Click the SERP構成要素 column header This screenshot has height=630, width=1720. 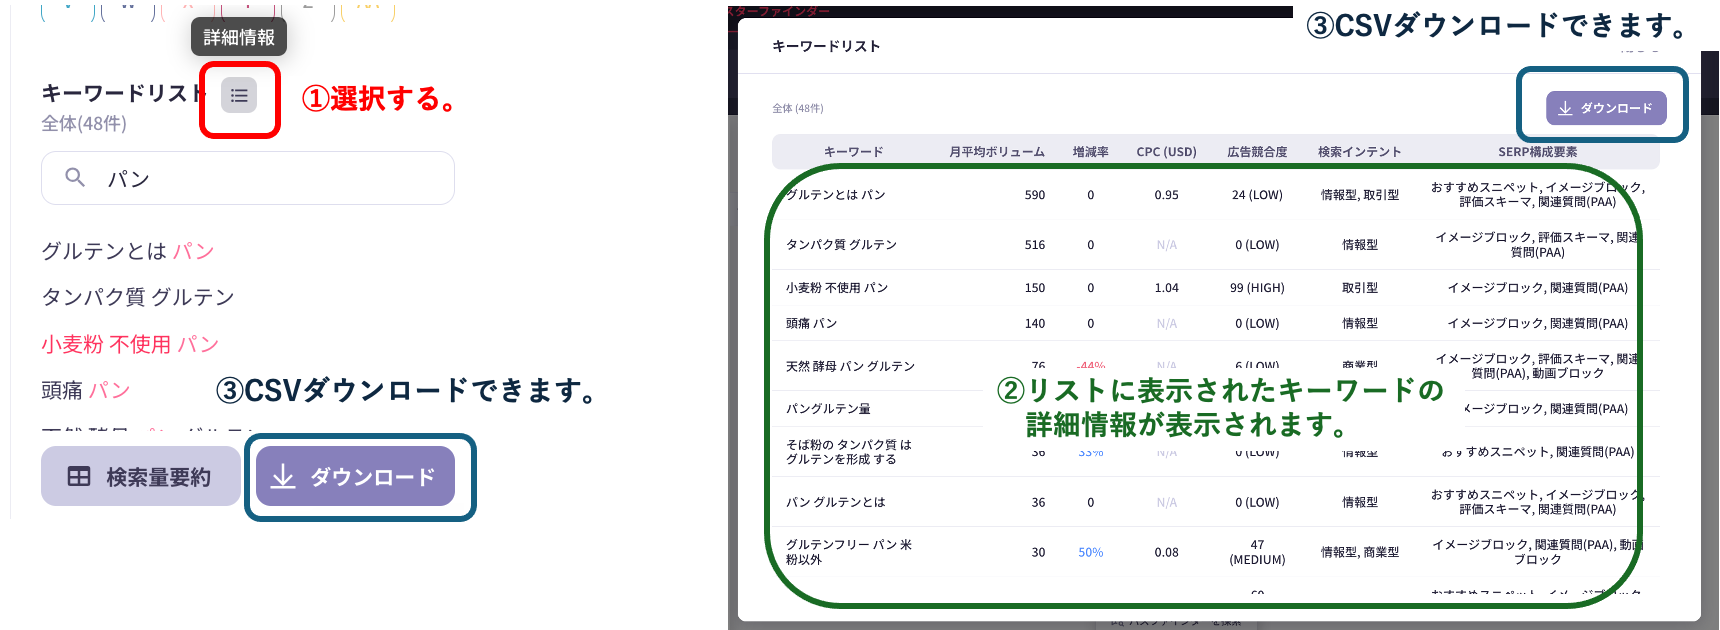click(x=1537, y=152)
